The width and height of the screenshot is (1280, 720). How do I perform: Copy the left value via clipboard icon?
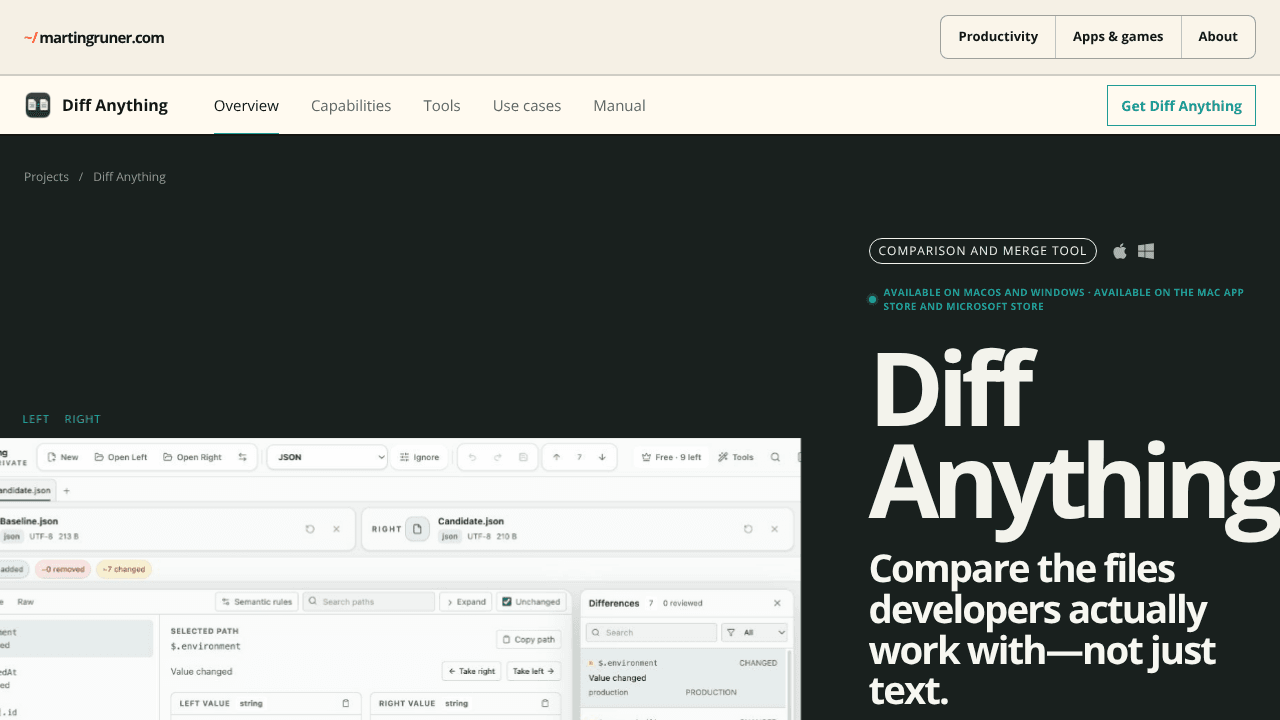346,703
